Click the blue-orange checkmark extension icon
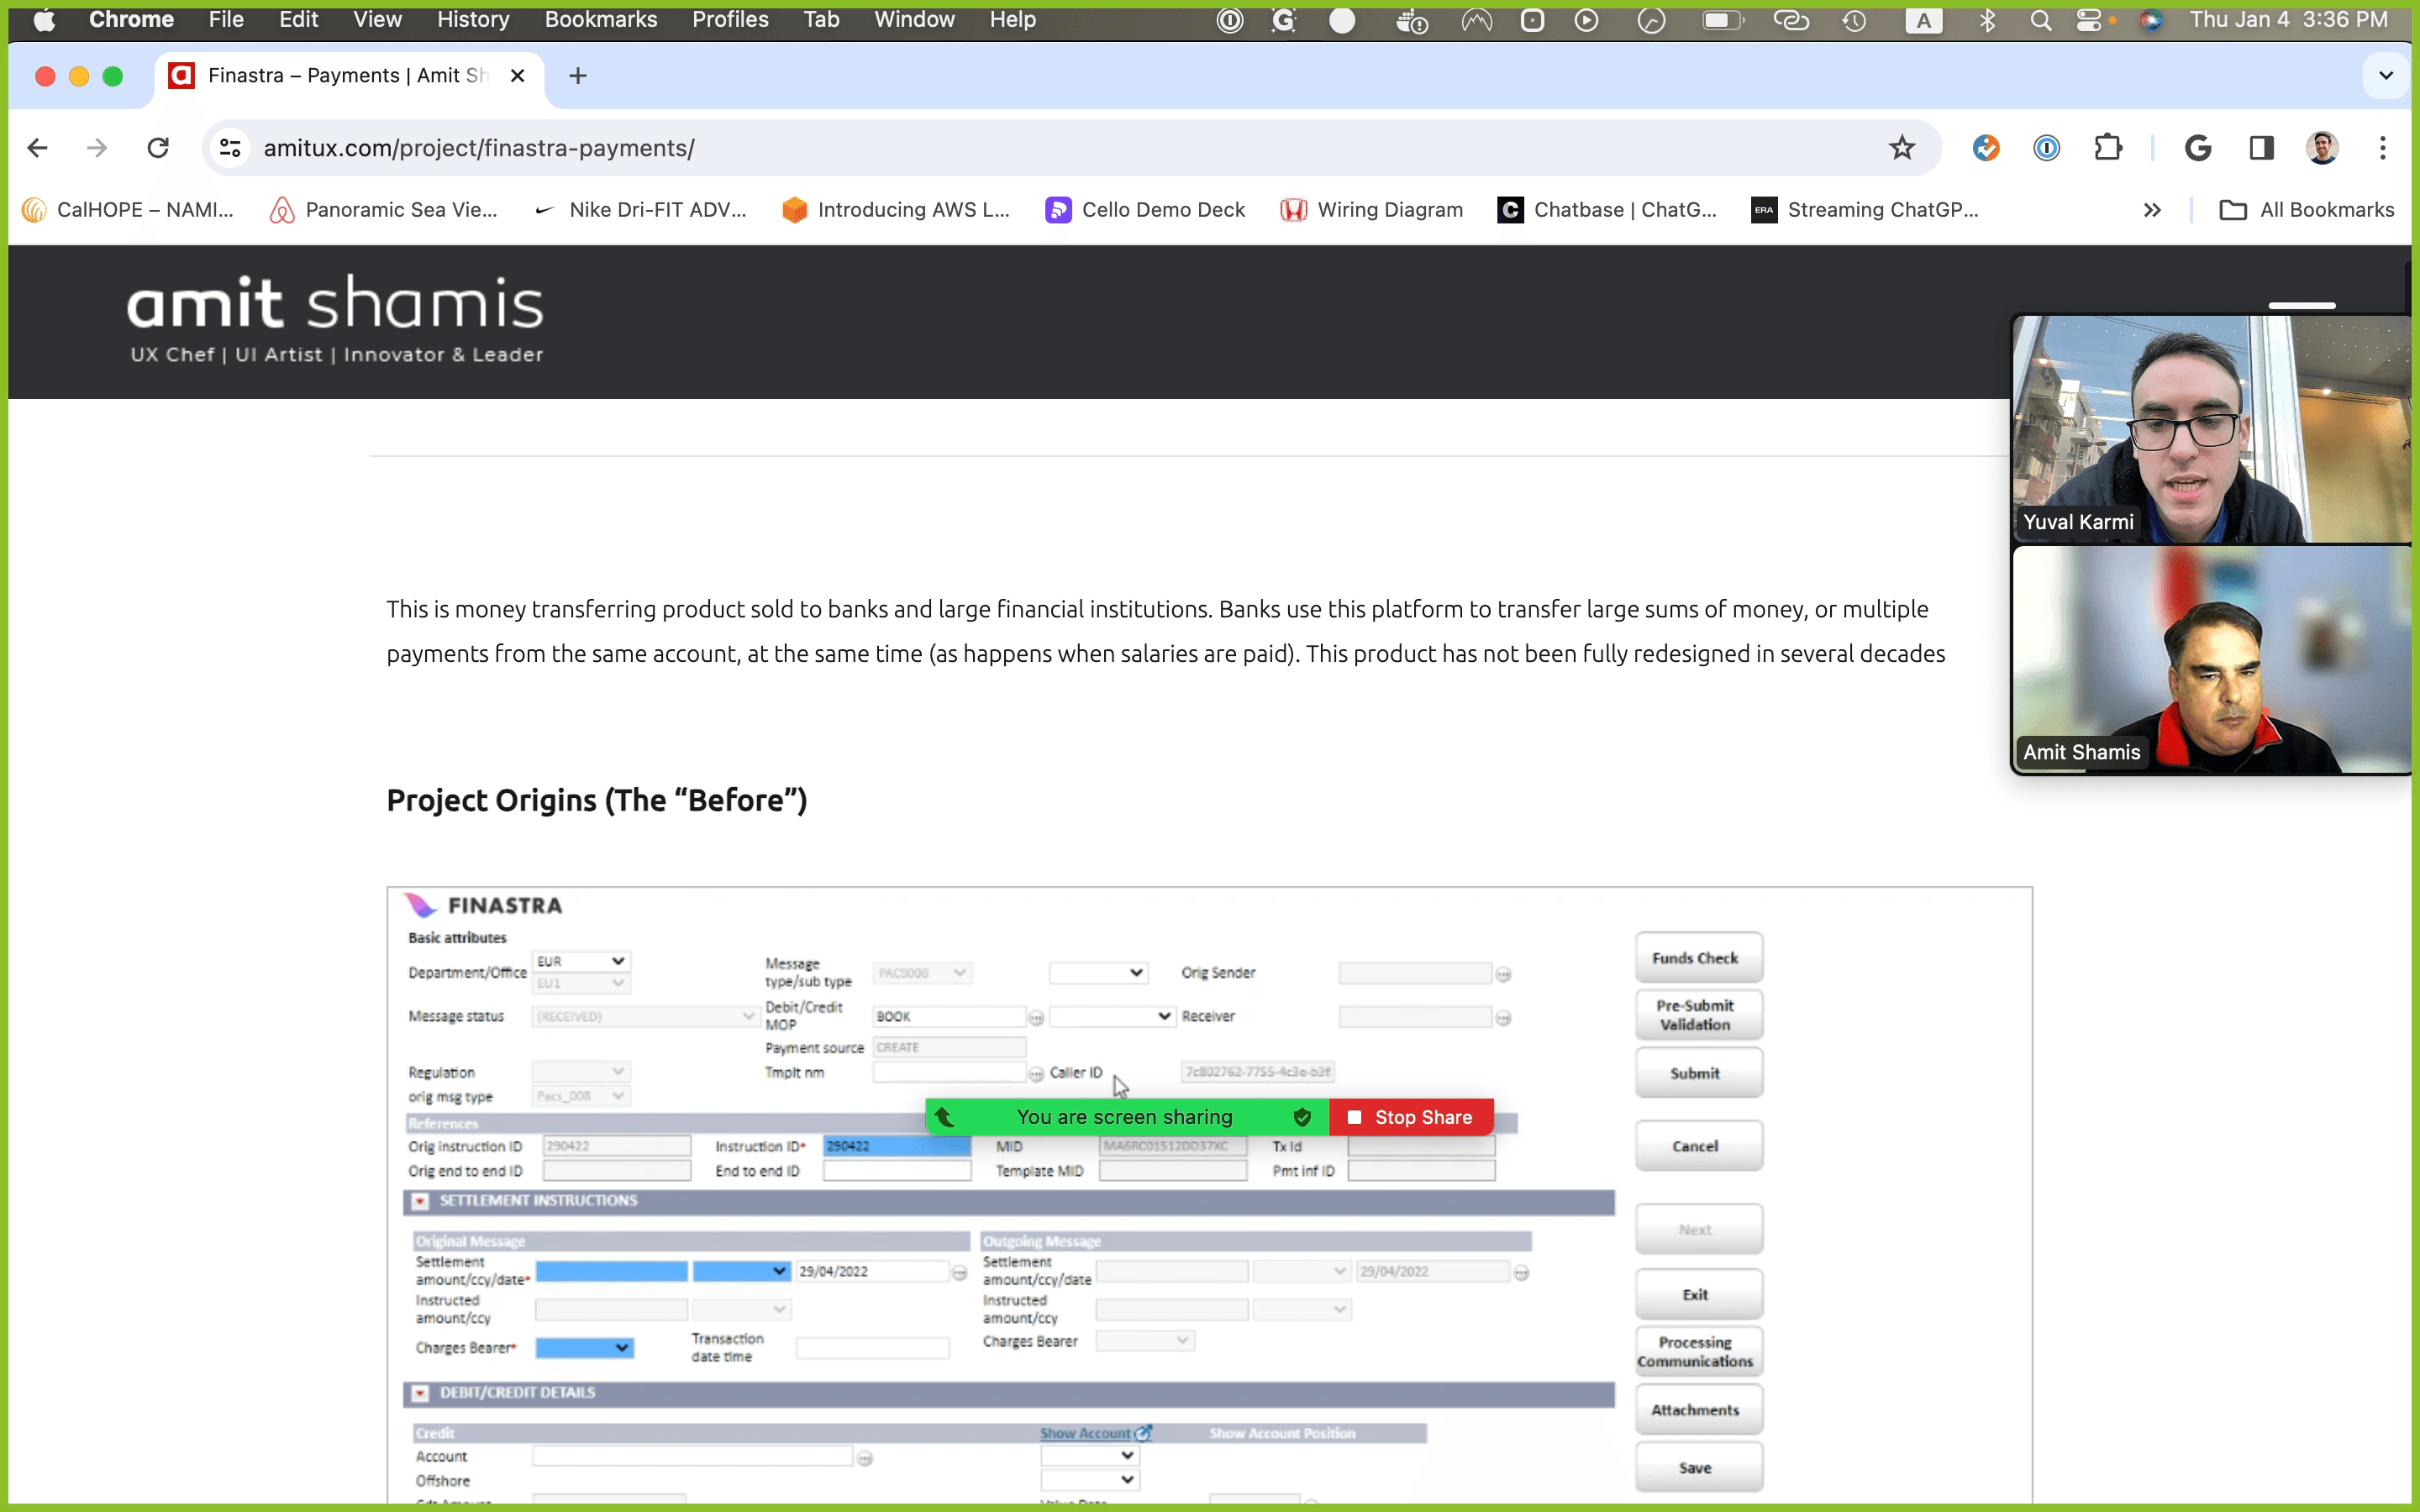This screenshot has width=2420, height=1512. coord(1986,148)
